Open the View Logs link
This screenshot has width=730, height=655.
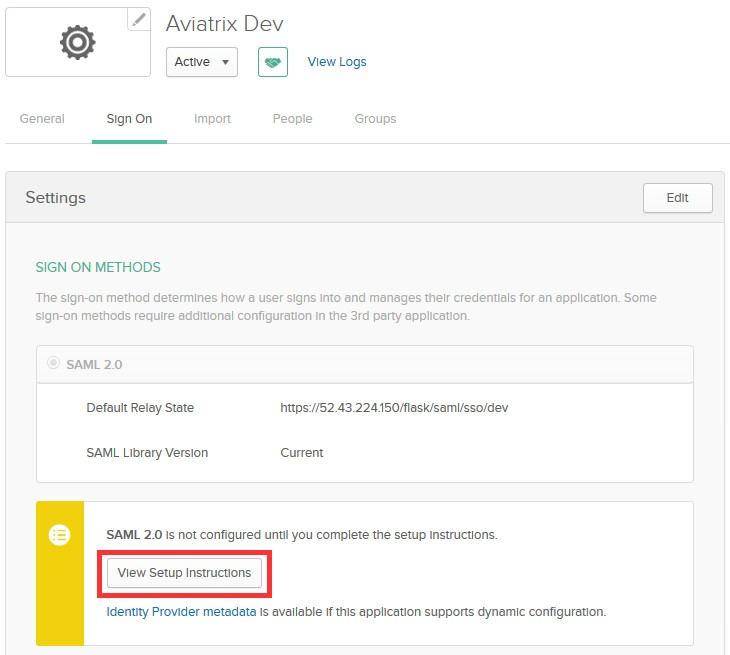pos(337,62)
